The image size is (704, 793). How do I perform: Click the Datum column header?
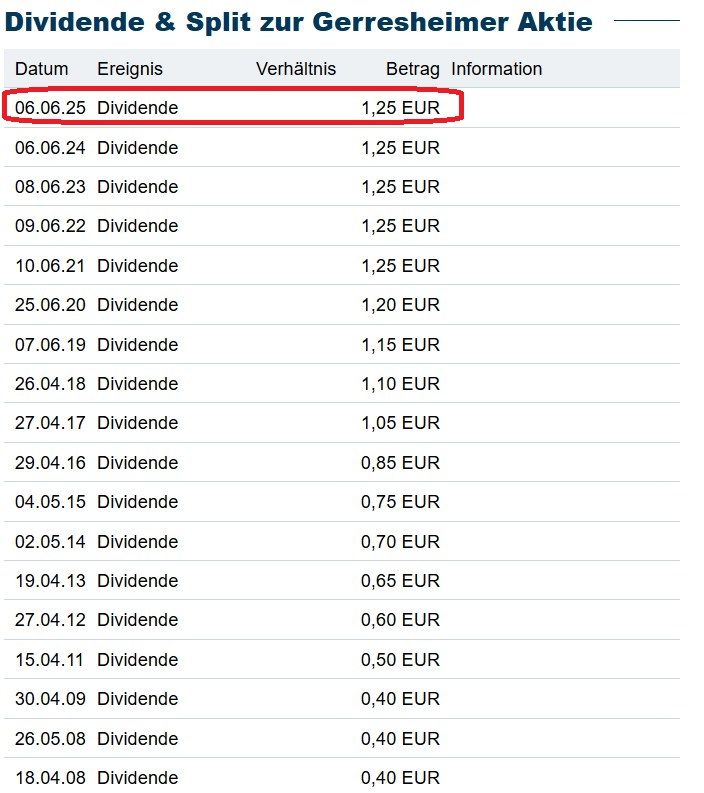pos(42,69)
